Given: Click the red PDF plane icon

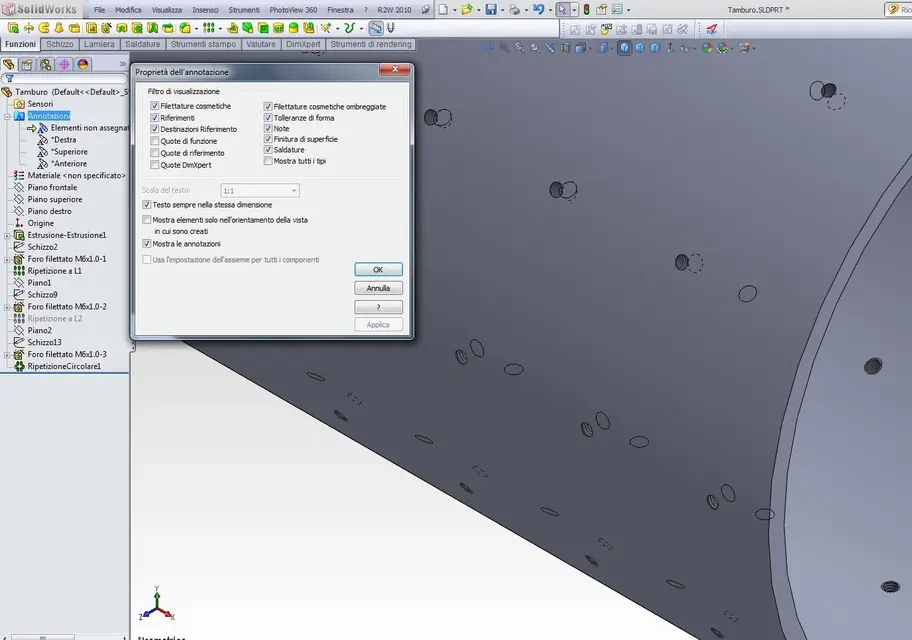Looking at the screenshot, I should point(712,29).
